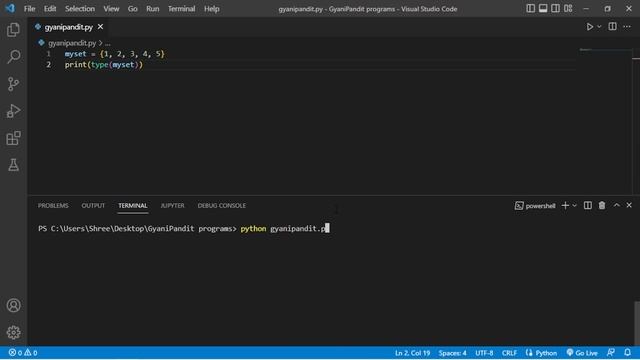Open run options dropdown next to play
640x360 pixels.
(599, 27)
